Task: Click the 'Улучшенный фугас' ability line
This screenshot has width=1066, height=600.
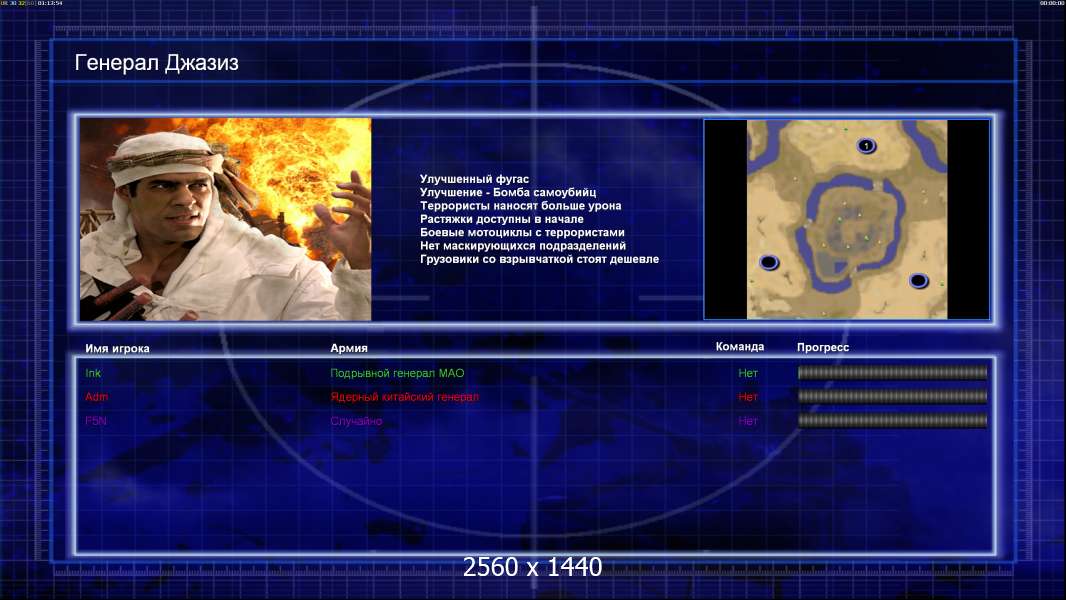Action: (x=474, y=179)
